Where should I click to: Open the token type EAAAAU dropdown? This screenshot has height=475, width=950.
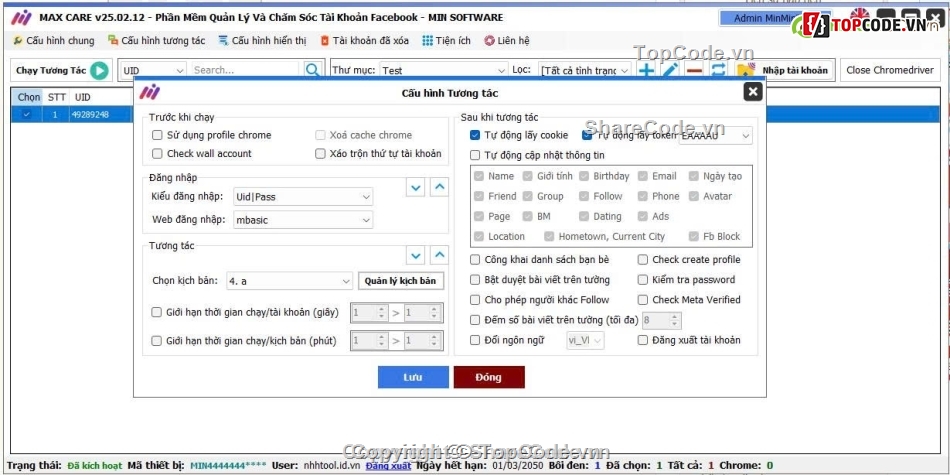pyautogui.click(x=716, y=136)
